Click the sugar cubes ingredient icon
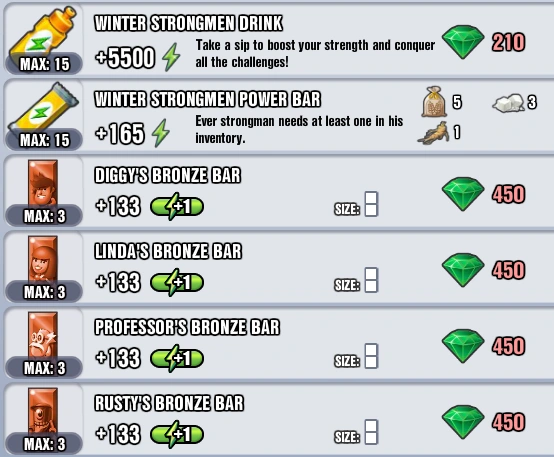554x457 pixels. [508, 103]
